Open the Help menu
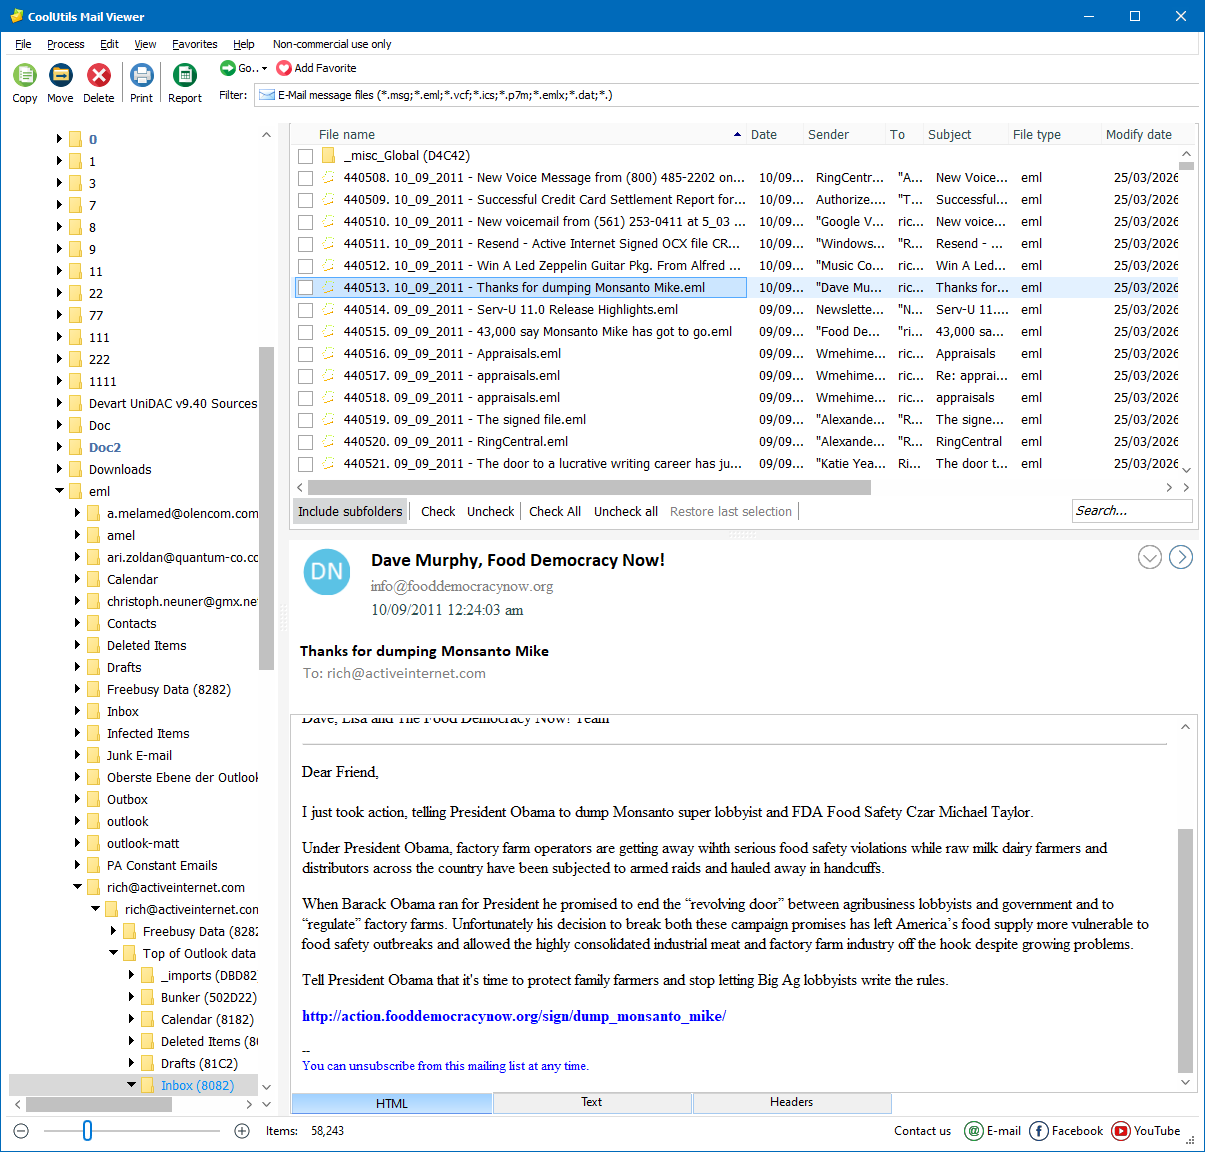 point(244,44)
